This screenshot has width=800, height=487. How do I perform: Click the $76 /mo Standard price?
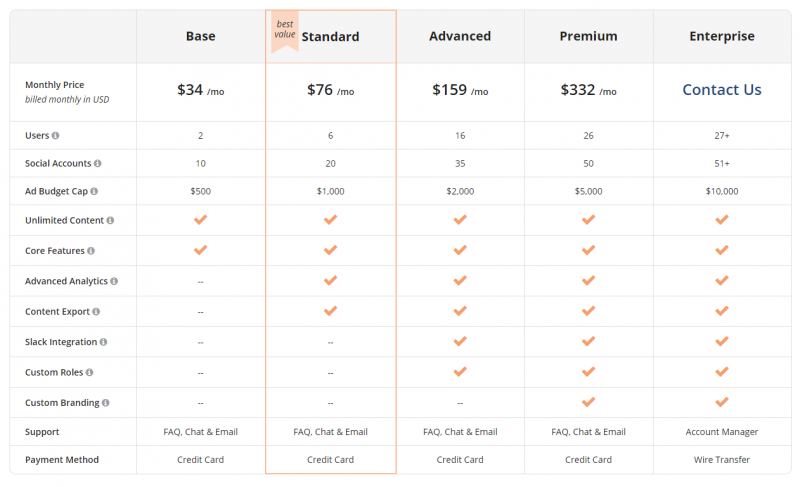tap(330, 90)
